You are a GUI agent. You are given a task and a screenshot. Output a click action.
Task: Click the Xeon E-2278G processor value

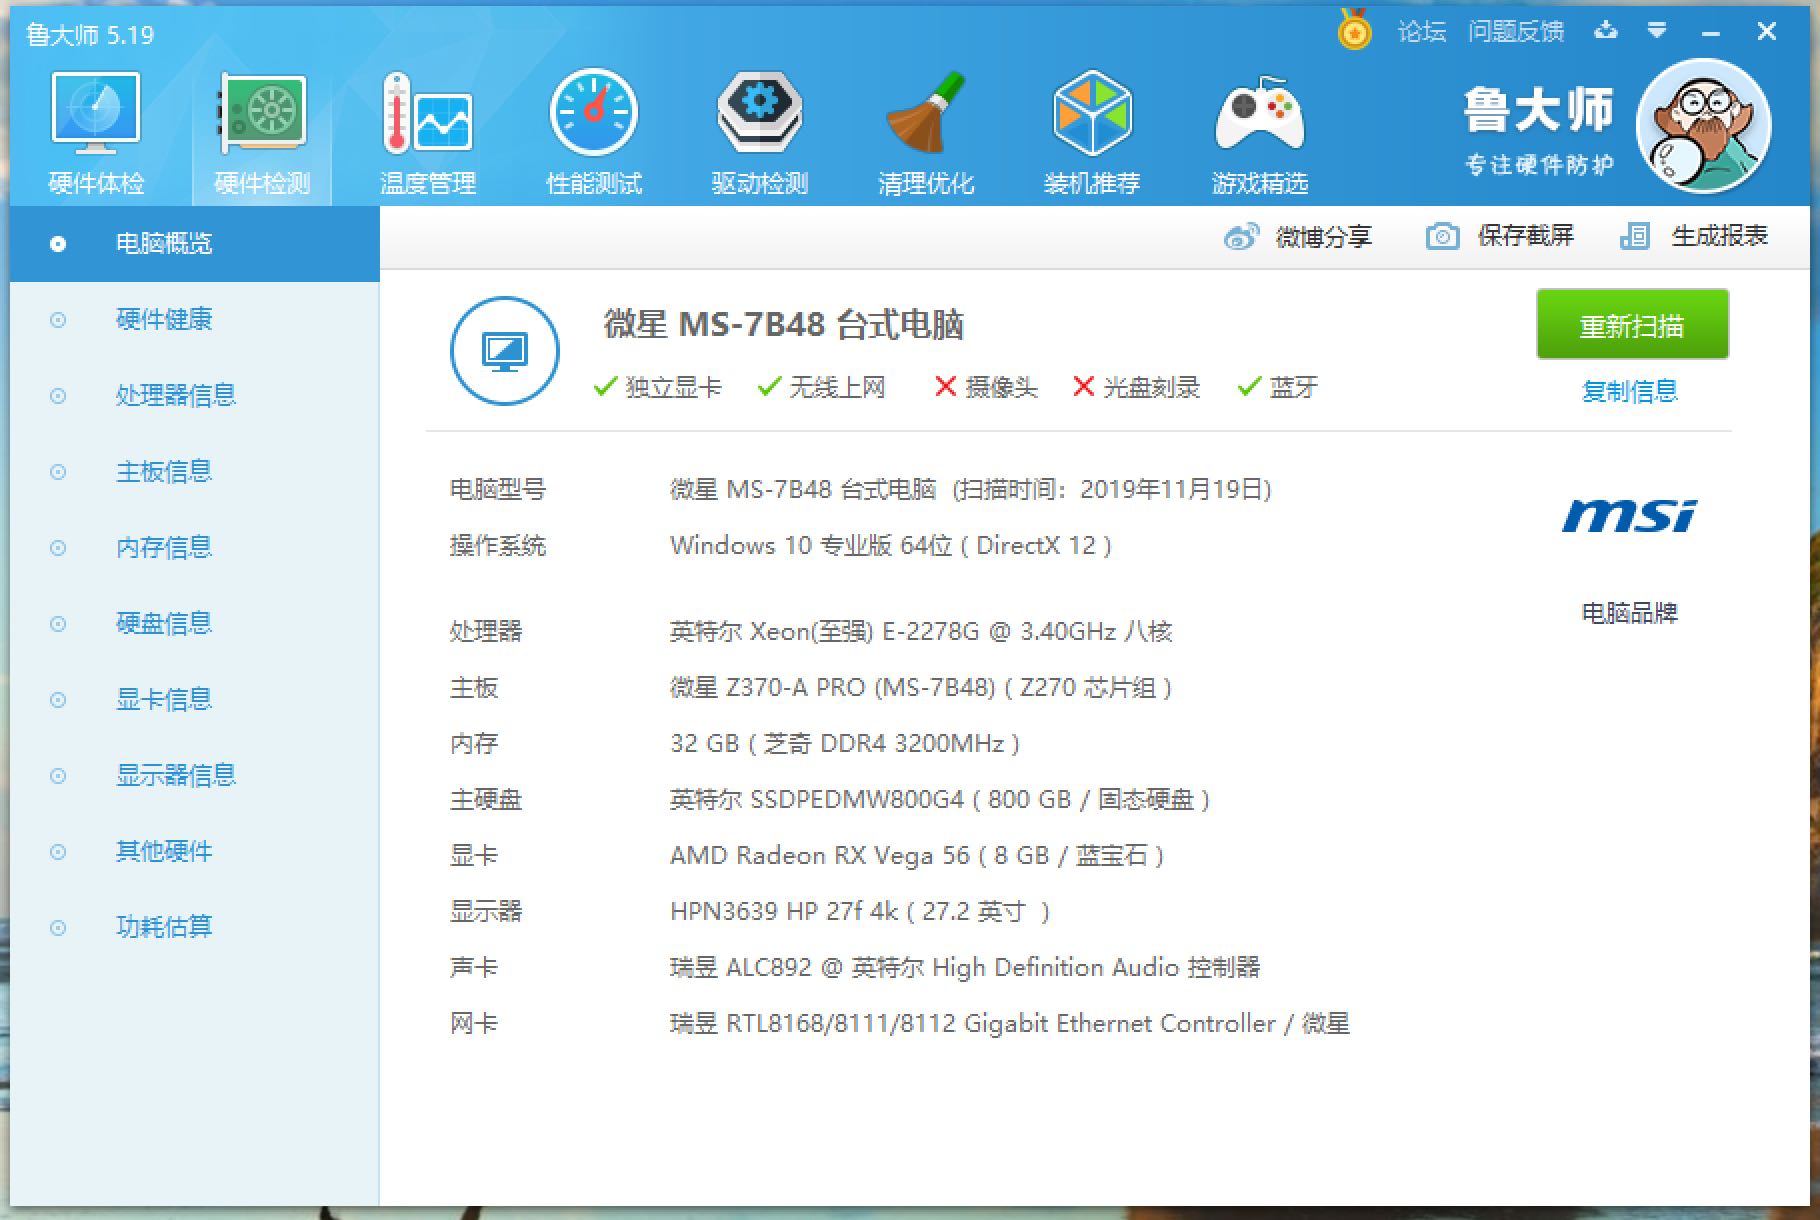coord(921,632)
